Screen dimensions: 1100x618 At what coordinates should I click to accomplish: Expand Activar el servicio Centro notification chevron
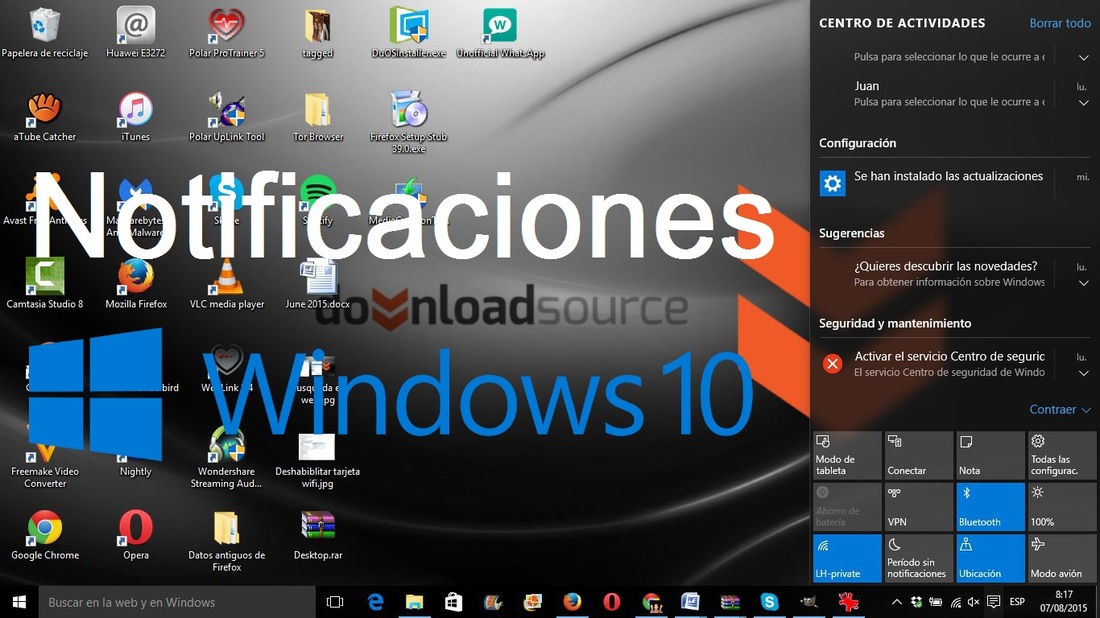(x=1083, y=373)
